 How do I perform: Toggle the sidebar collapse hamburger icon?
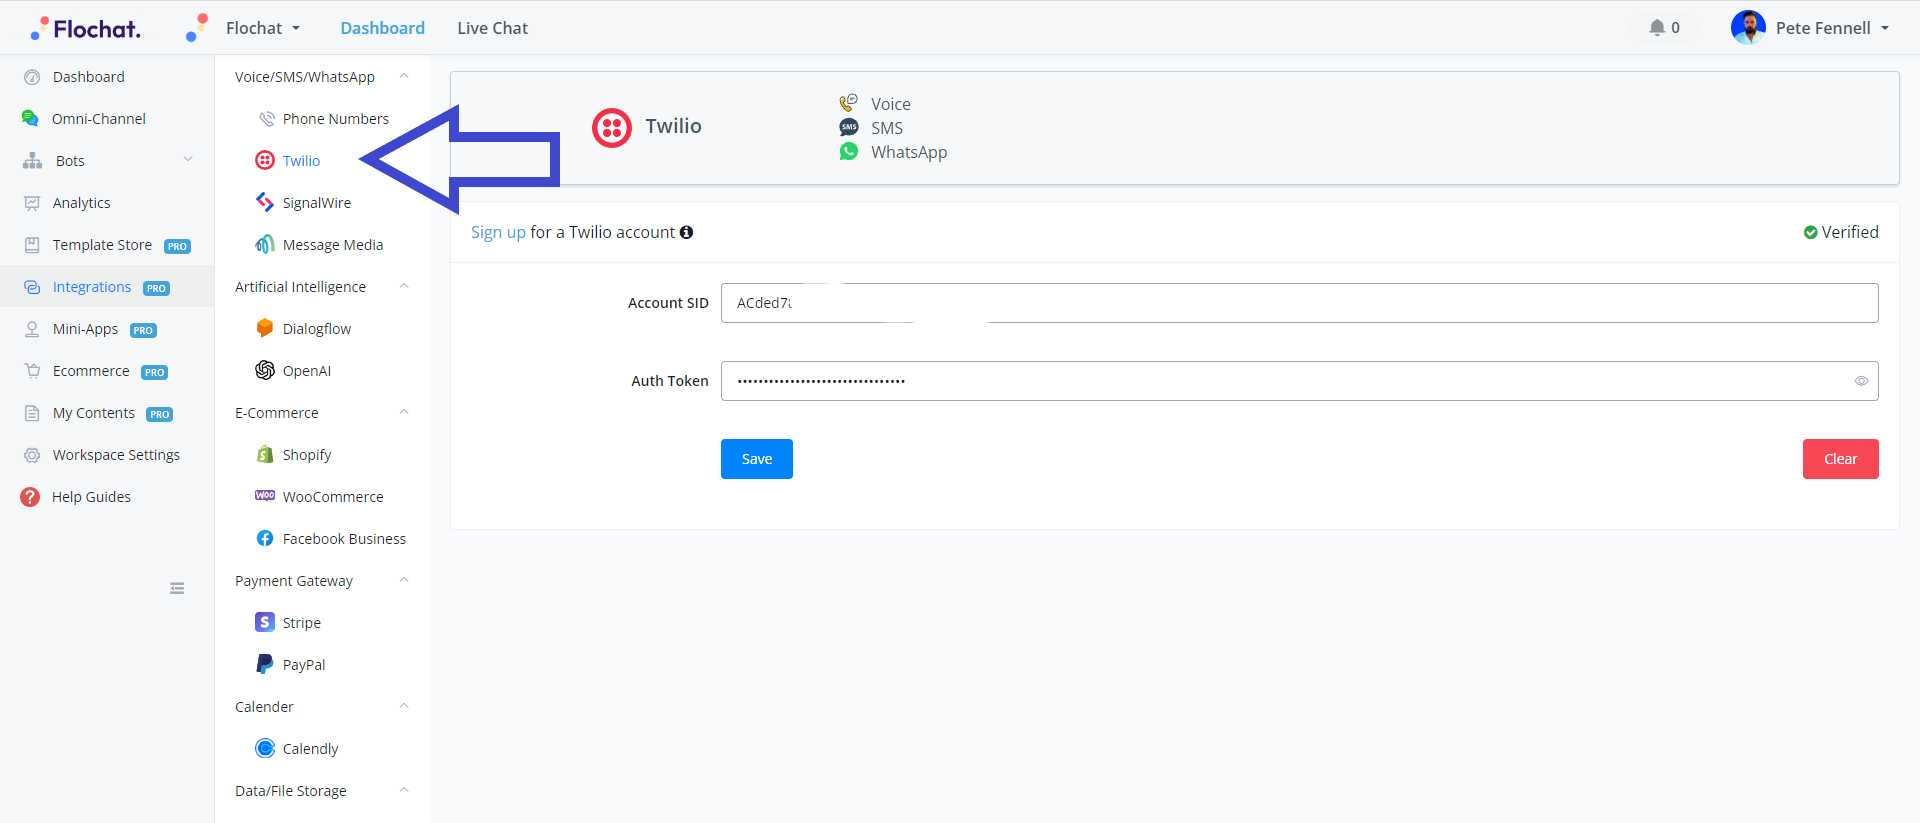[x=177, y=589]
